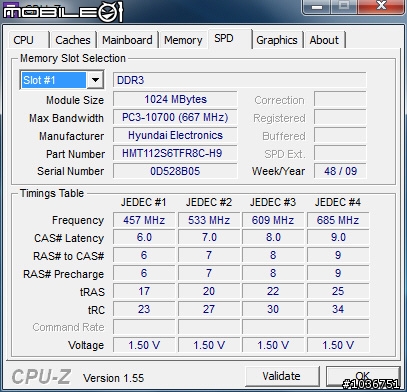Click the HMT112S6TFR8C-H9 part number
The height and width of the screenshot is (392, 407).
click(x=175, y=153)
